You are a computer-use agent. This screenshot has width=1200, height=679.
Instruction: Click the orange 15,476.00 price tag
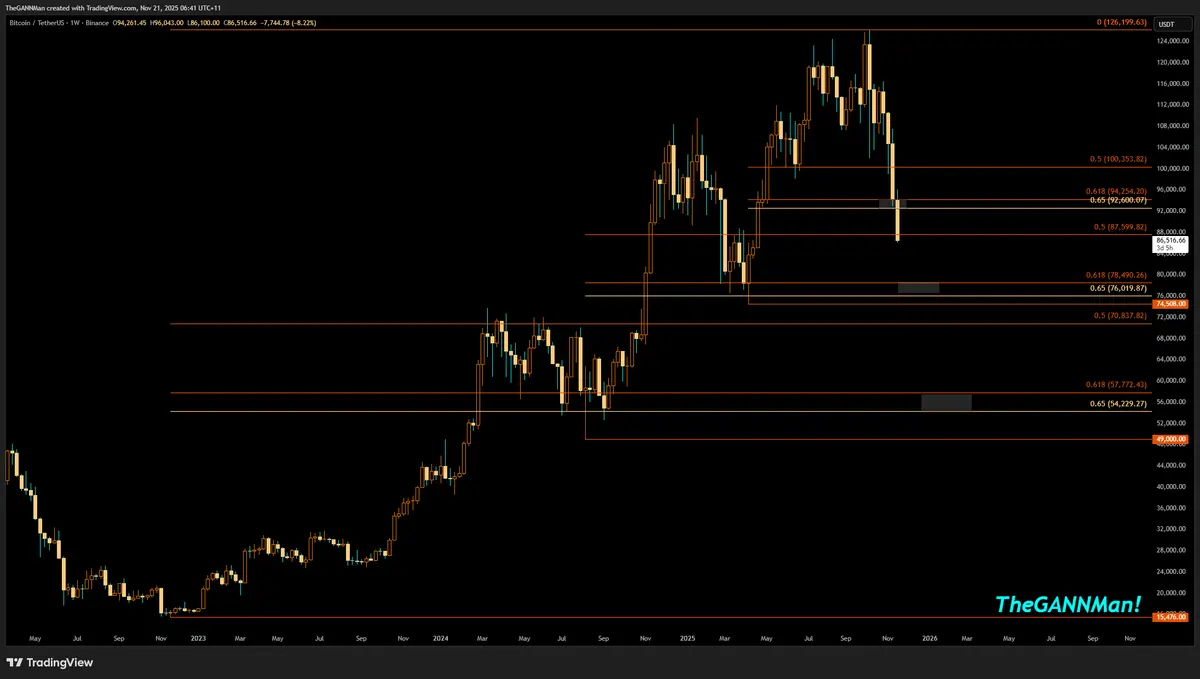[x=1170, y=617]
